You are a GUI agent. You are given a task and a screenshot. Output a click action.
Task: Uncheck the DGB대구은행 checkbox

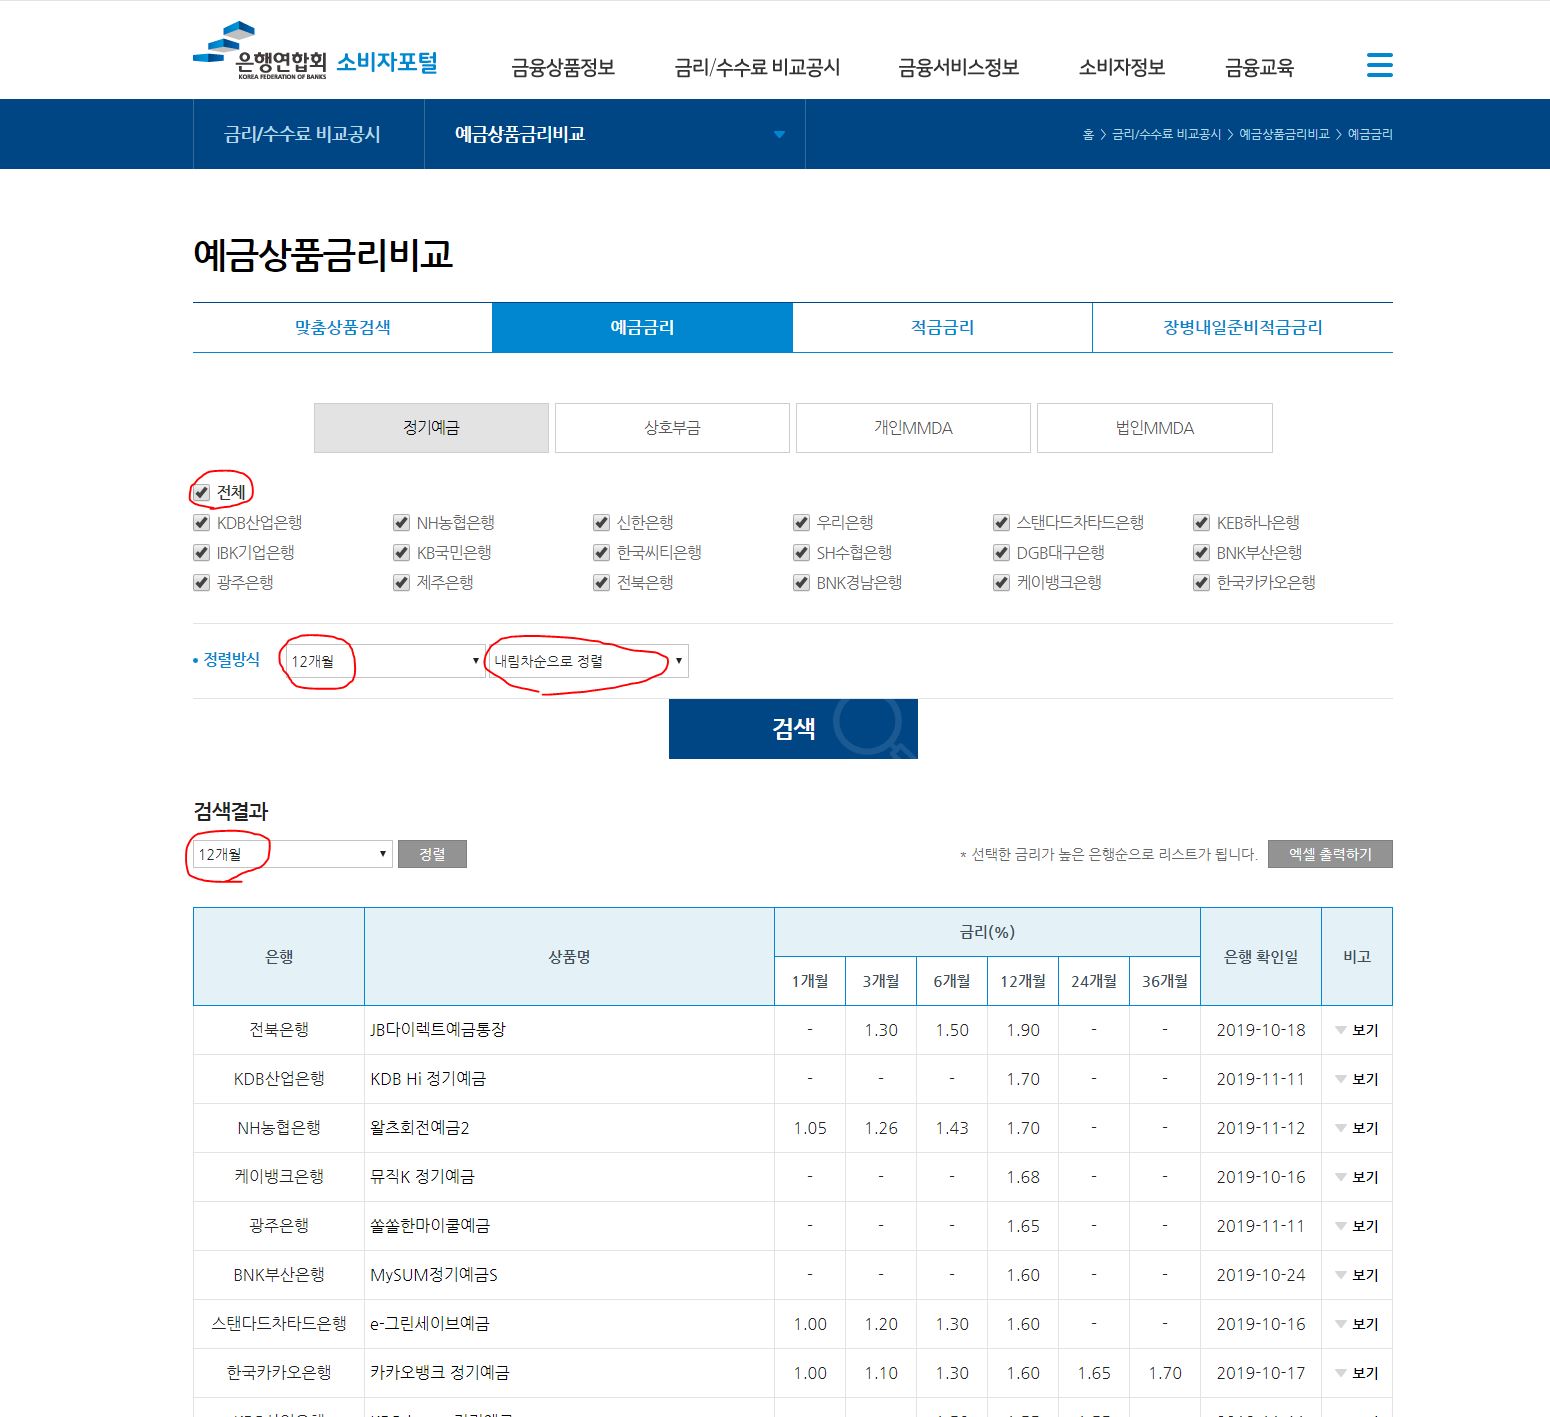click(1001, 553)
